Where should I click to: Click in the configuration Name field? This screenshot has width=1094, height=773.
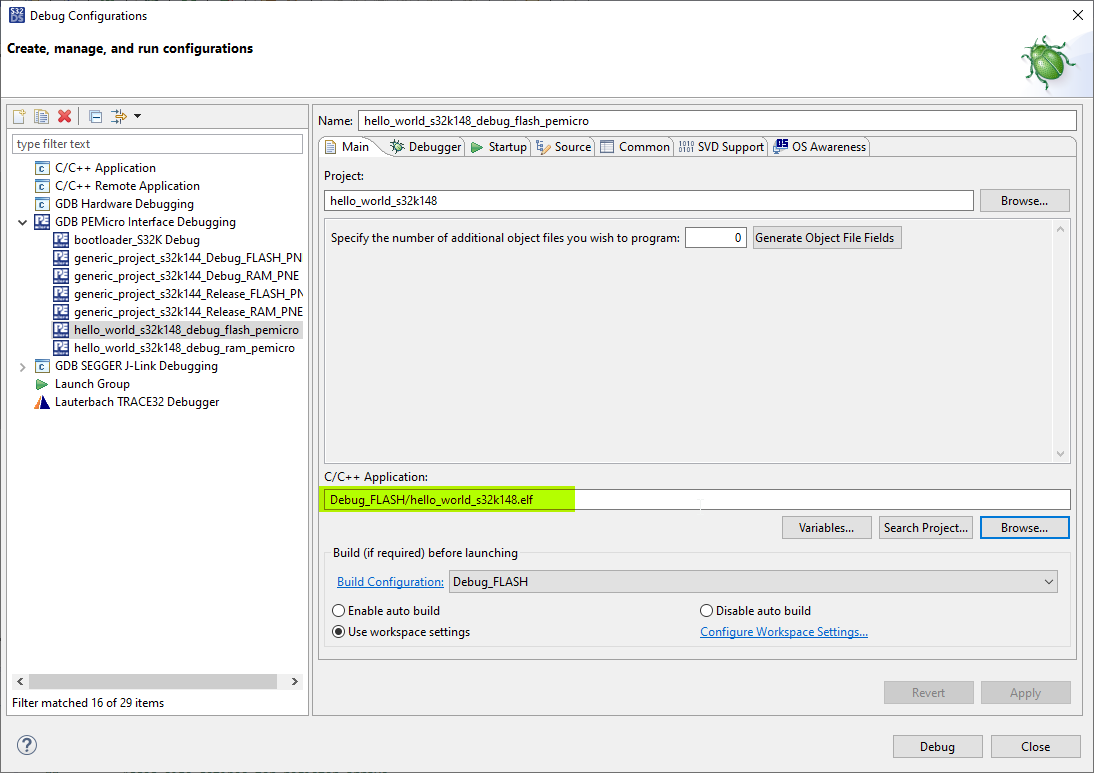pos(700,120)
